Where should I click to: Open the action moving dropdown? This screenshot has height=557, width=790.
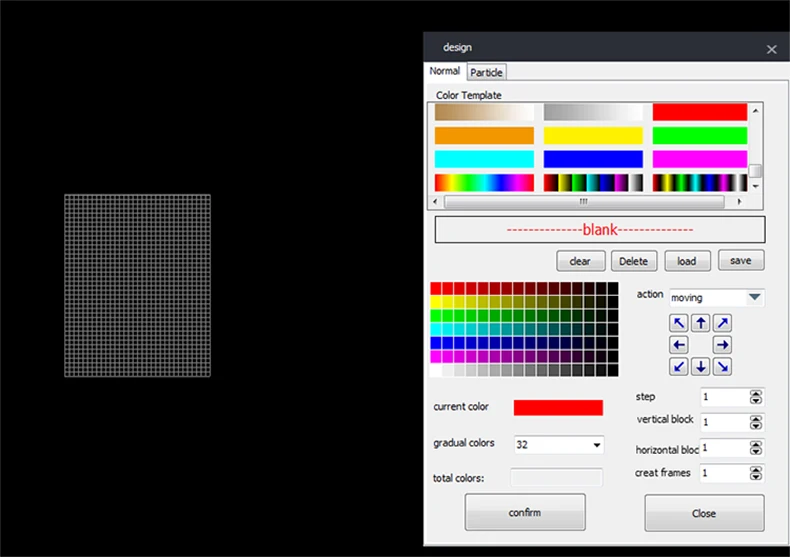[x=754, y=297]
